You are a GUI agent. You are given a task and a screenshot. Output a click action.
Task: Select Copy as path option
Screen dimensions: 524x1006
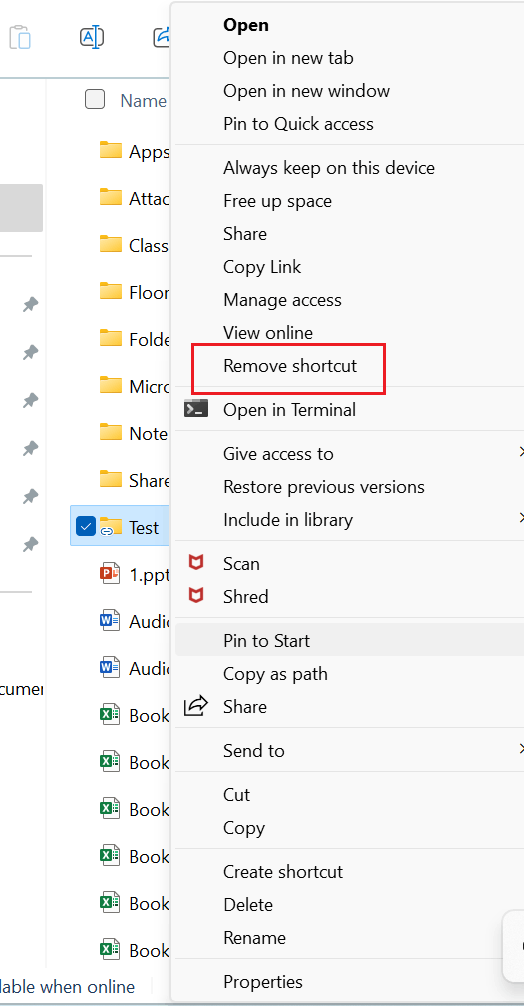click(275, 674)
